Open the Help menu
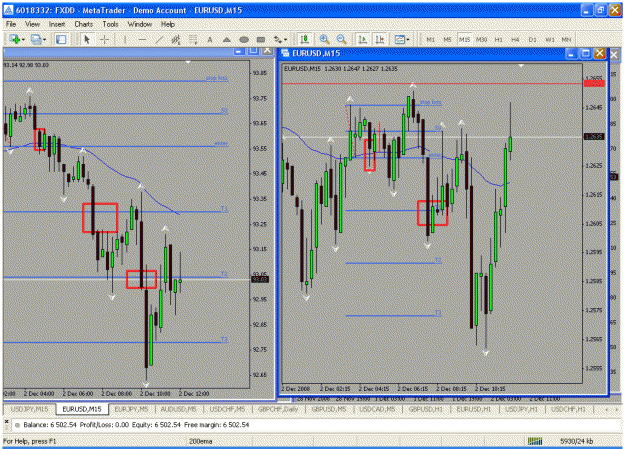This screenshot has height=449, width=625. coord(168,24)
